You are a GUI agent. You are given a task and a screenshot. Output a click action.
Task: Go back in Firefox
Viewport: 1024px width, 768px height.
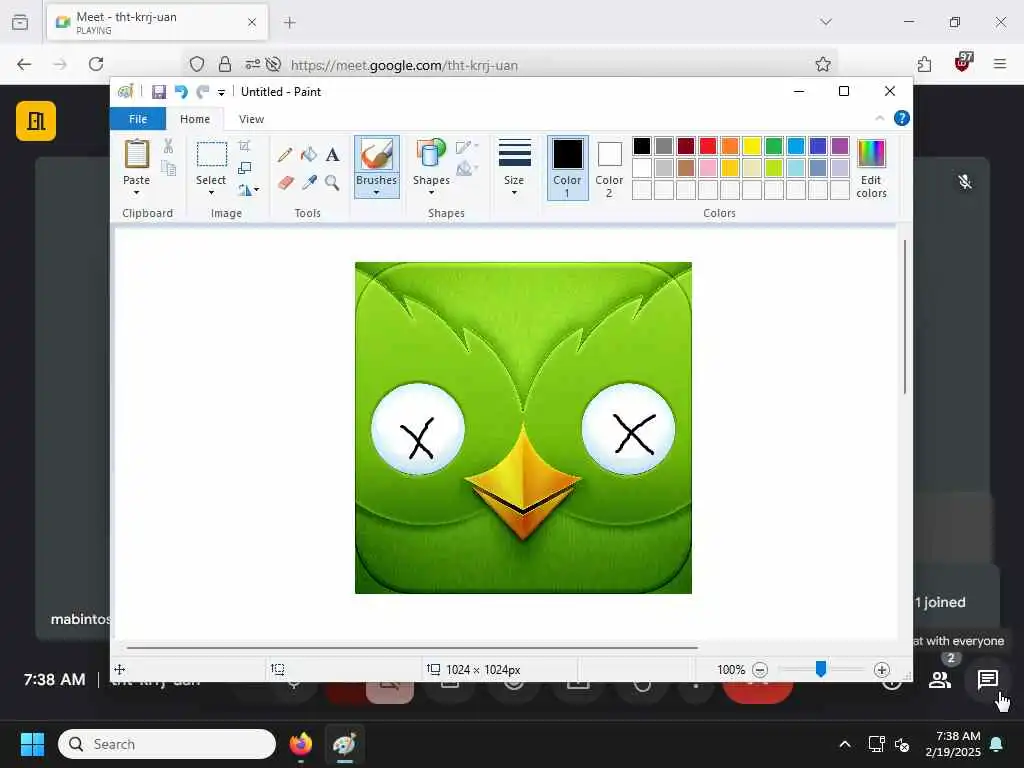pyautogui.click(x=24, y=64)
